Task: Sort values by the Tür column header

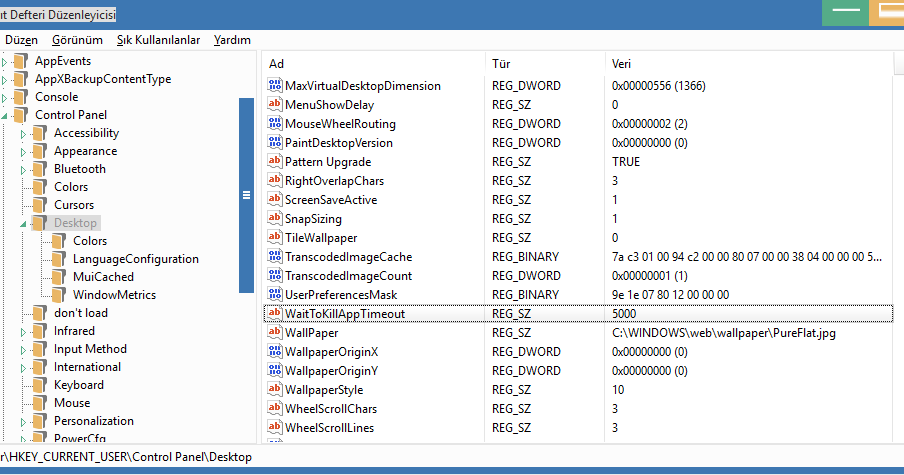Action: [x=545, y=63]
